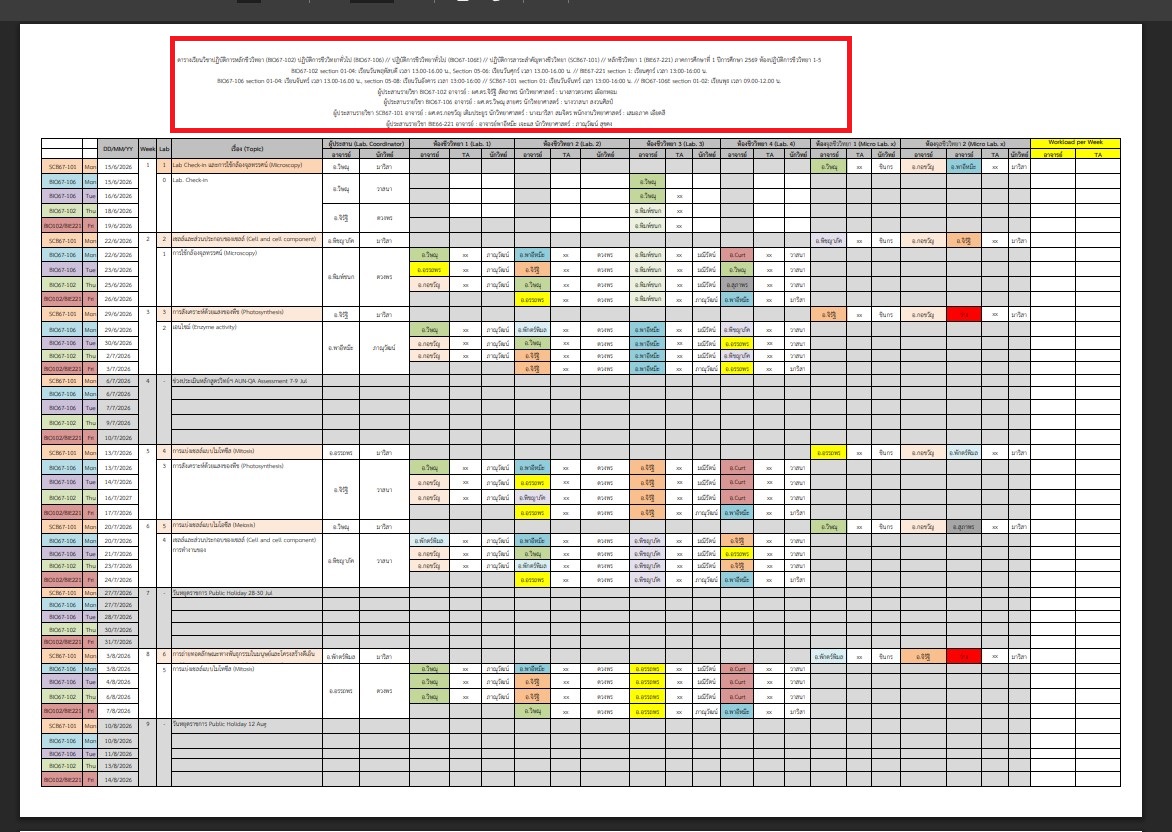This screenshot has width=1172, height=832.
Task: Click the yellow Workload per Week header
Action: [x=1075, y=143]
